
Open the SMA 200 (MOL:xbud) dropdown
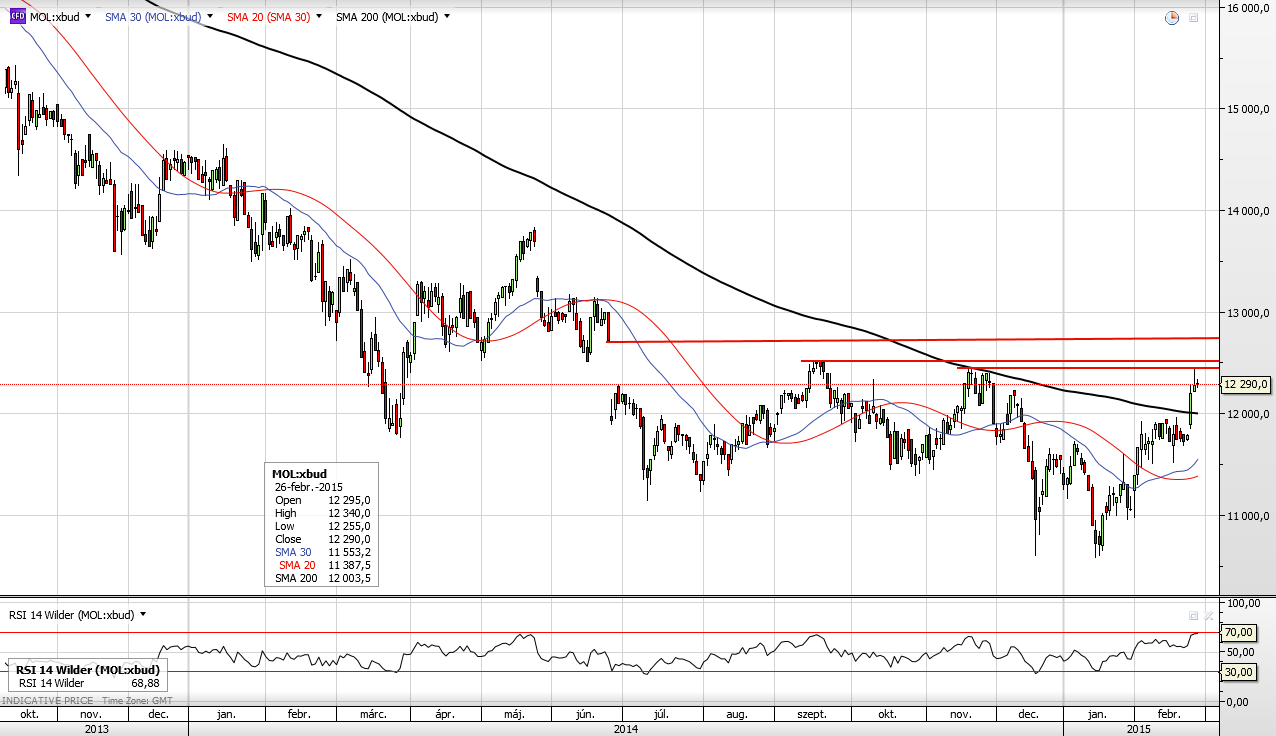click(446, 17)
